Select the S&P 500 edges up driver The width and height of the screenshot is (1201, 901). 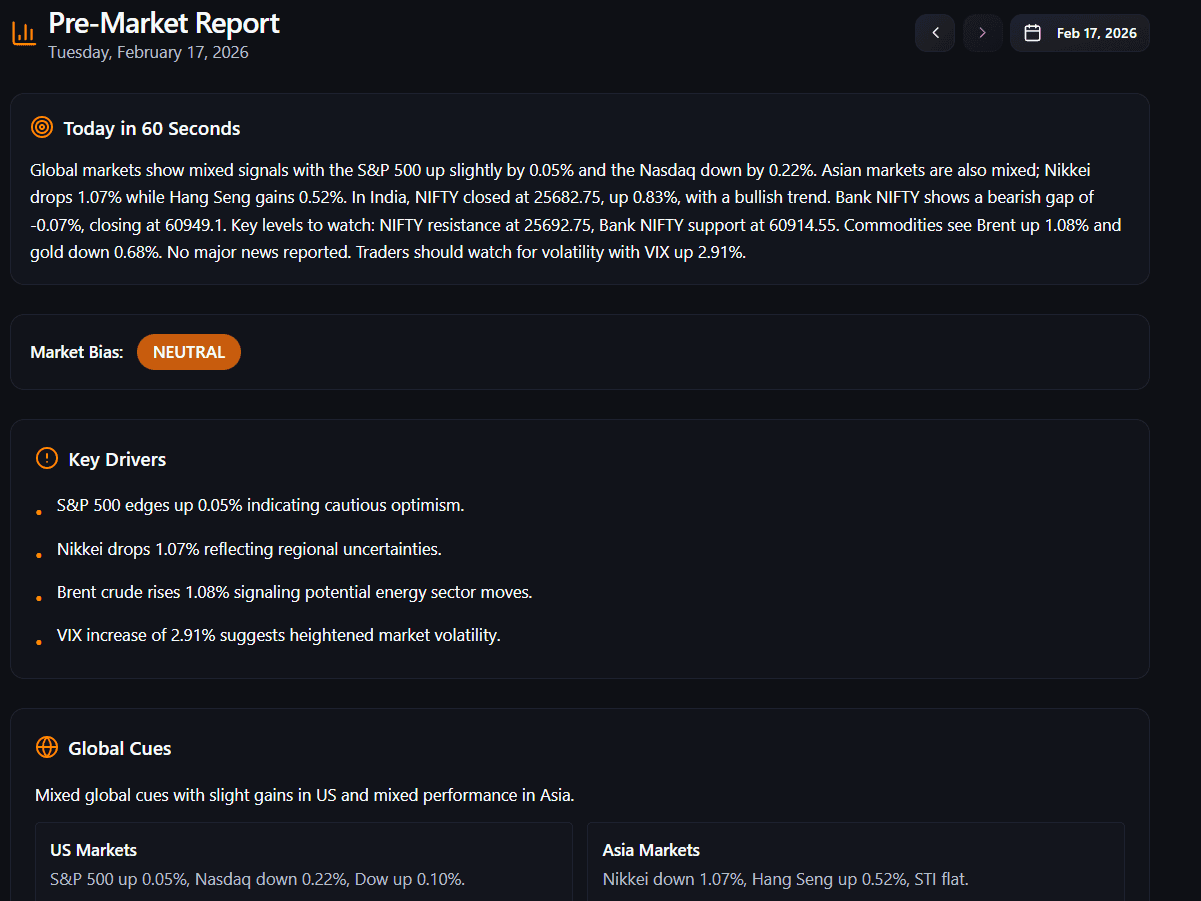[260, 505]
